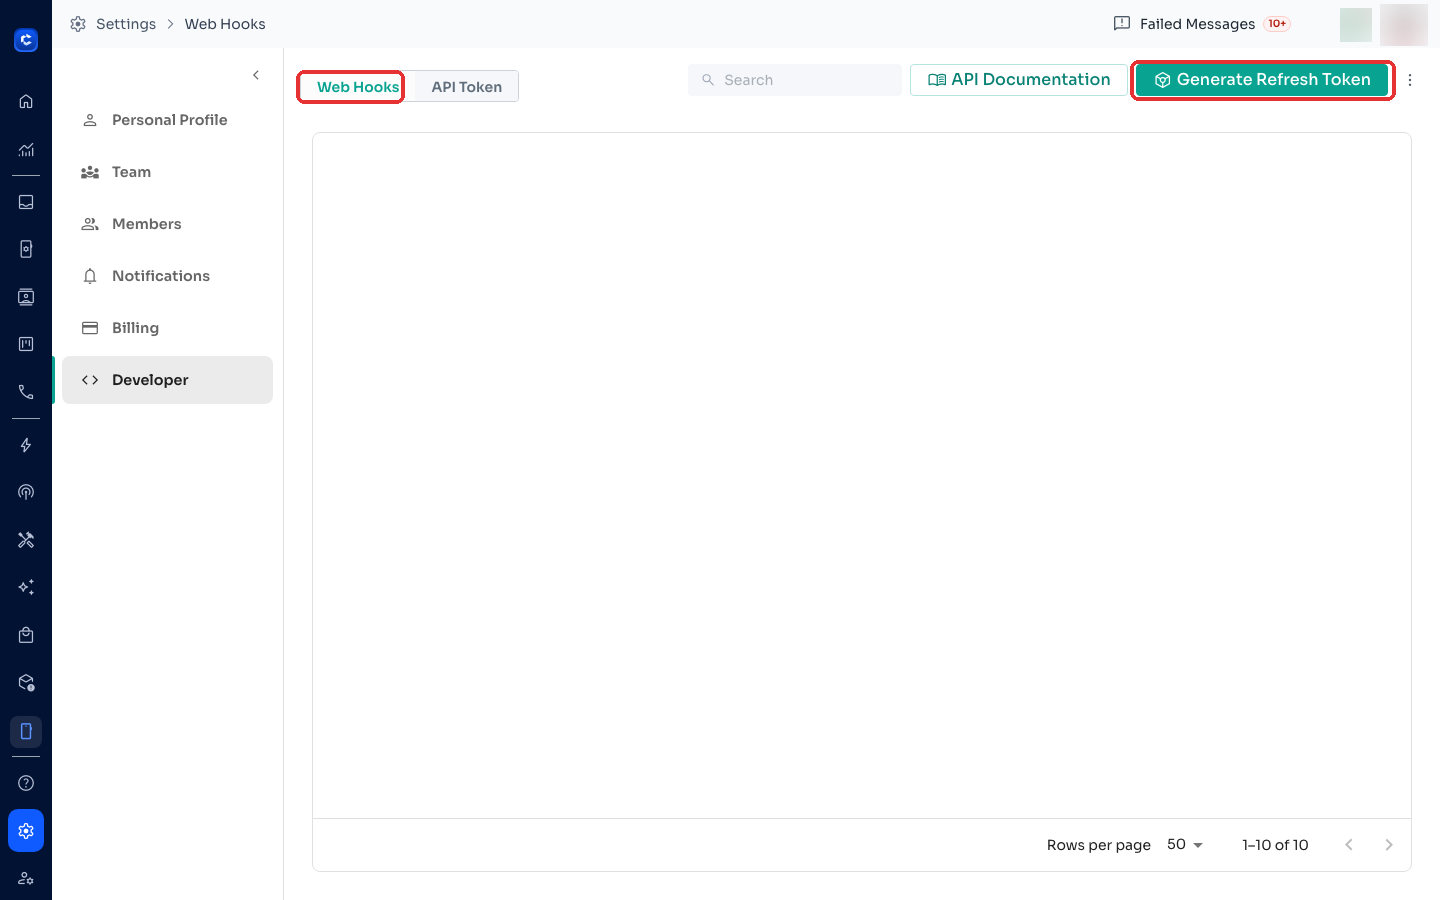Open the three-dot more options menu
This screenshot has width=1440, height=900.
1410,80
